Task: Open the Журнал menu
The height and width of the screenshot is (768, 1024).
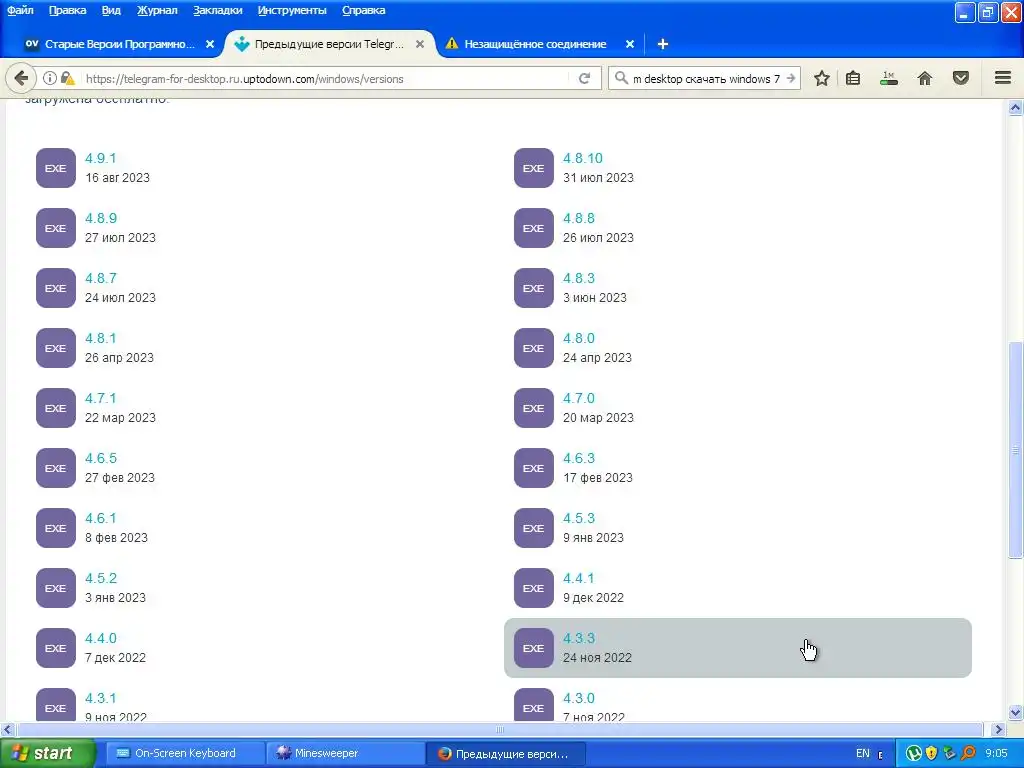Action: click(157, 10)
